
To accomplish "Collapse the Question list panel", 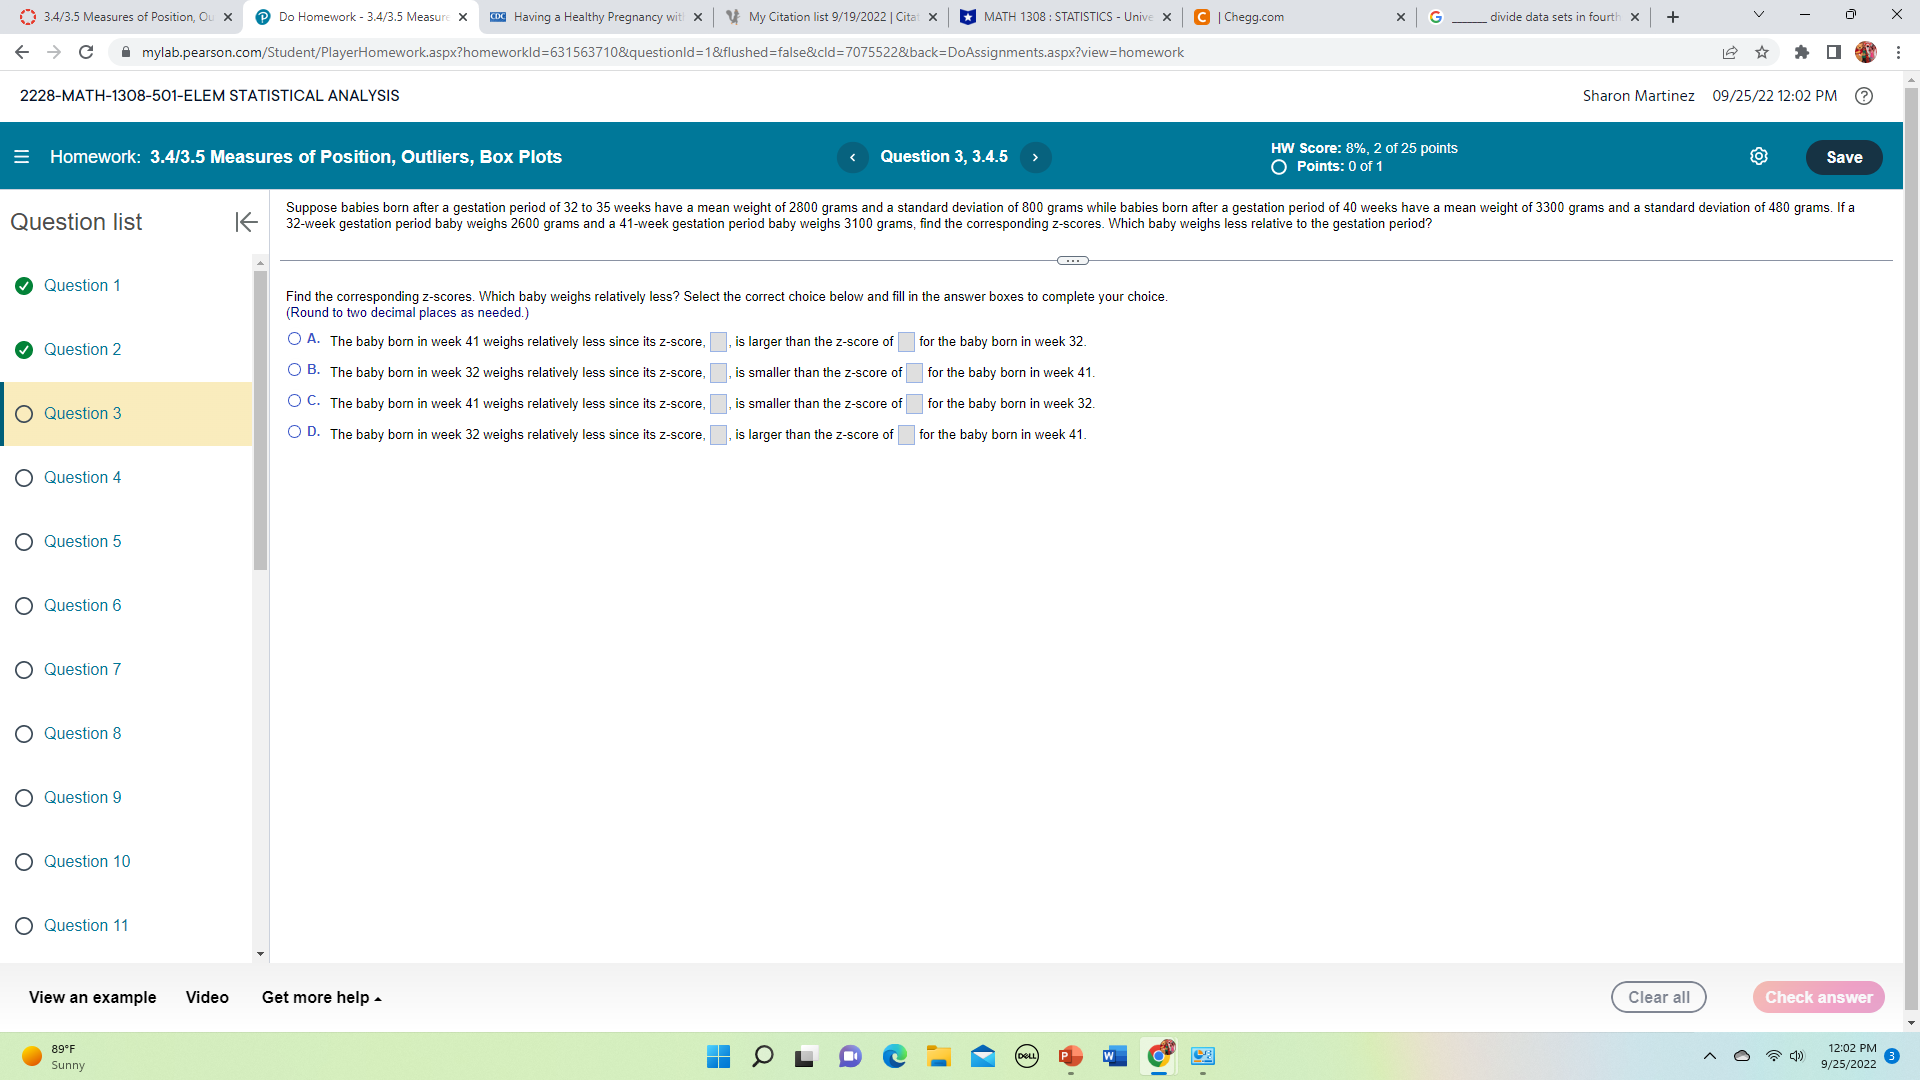I will coord(246,222).
